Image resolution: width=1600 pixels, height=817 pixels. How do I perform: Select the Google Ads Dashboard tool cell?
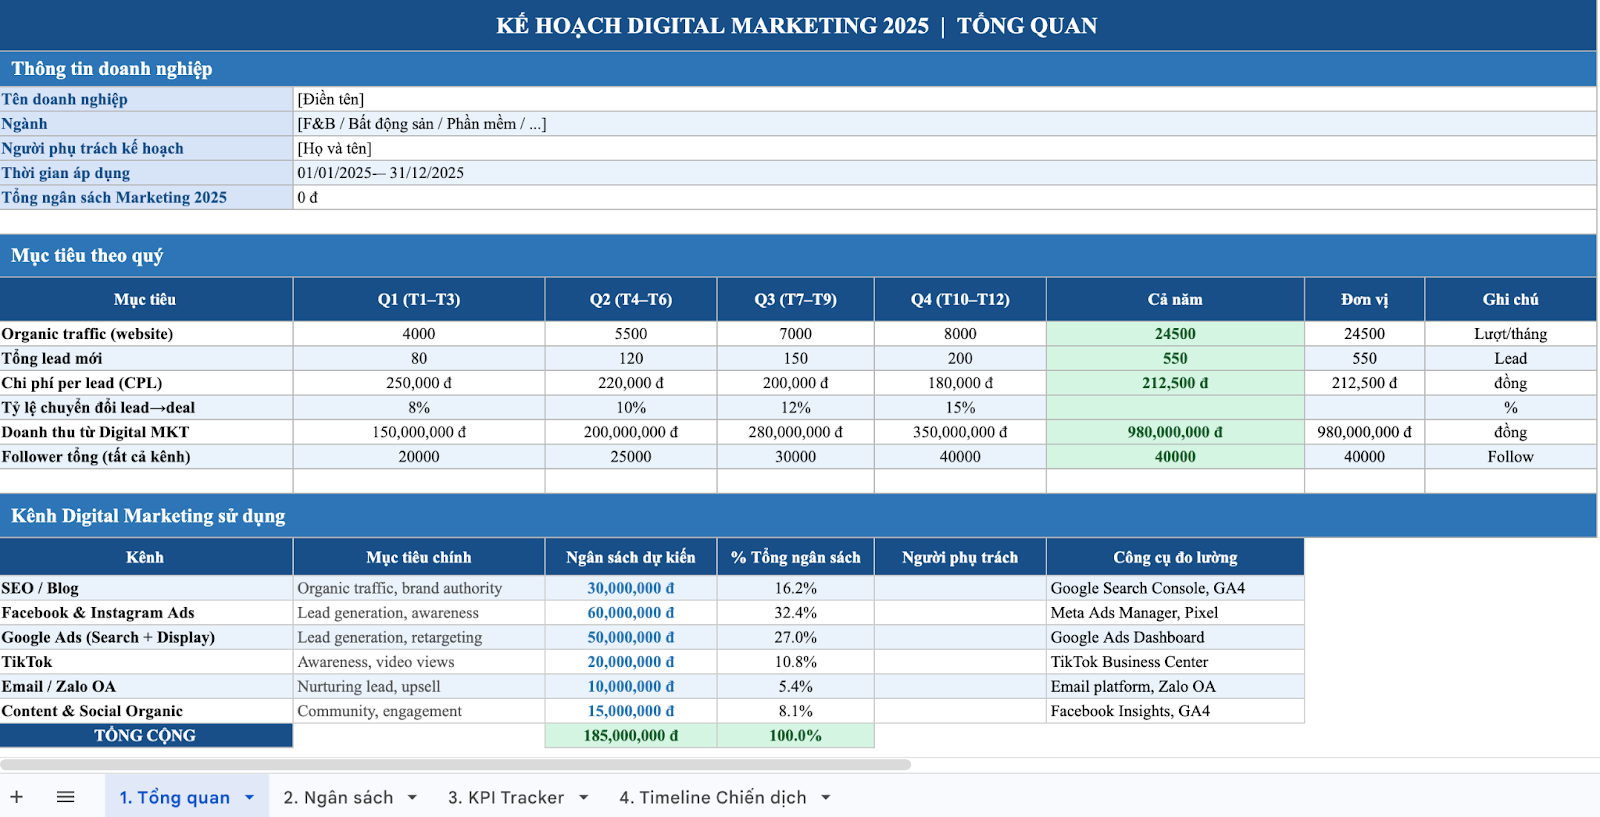pos(1175,637)
